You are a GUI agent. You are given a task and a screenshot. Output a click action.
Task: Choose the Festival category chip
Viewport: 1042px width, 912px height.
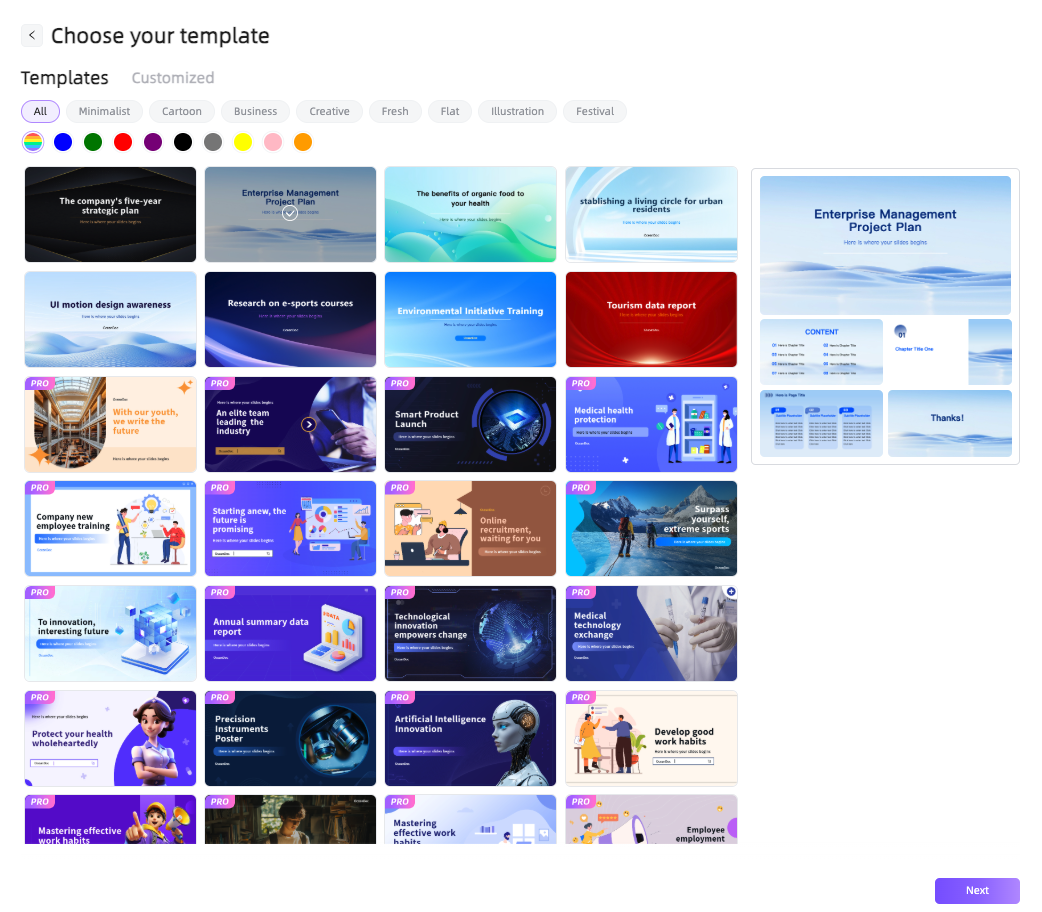pyautogui.click(x=595, y=111)
